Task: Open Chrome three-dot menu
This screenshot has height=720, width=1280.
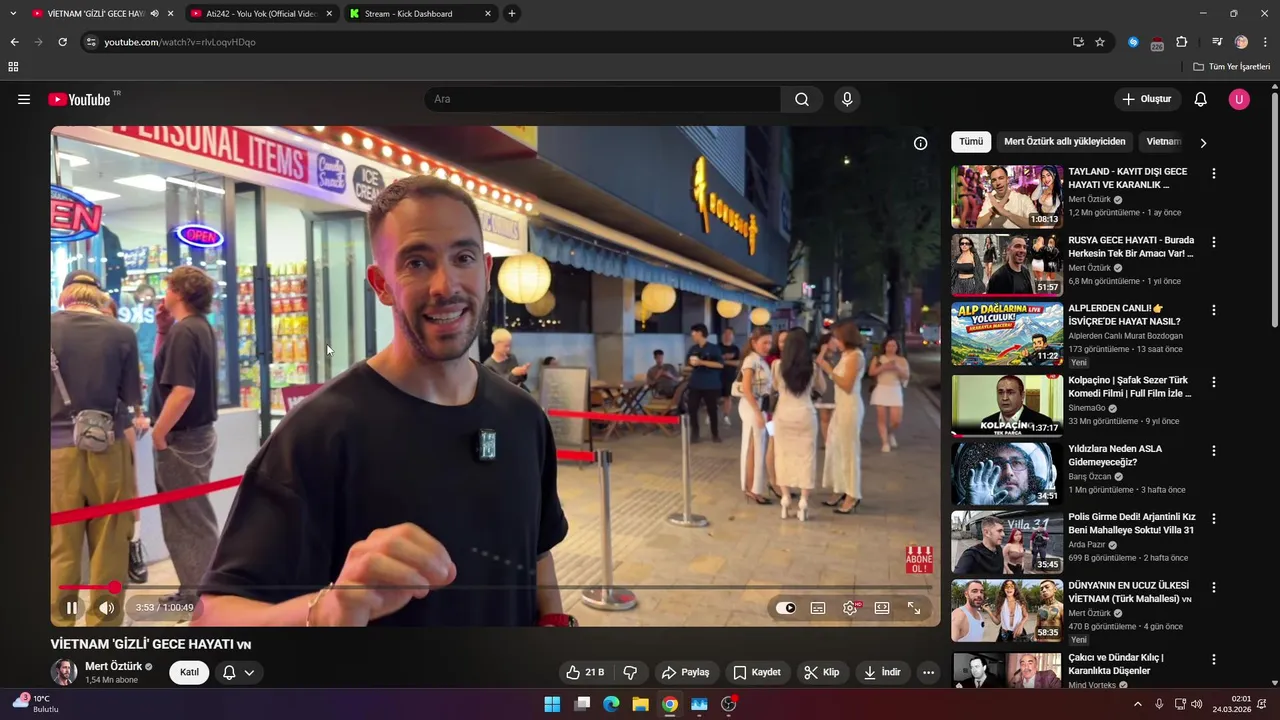Action: 1265,42
